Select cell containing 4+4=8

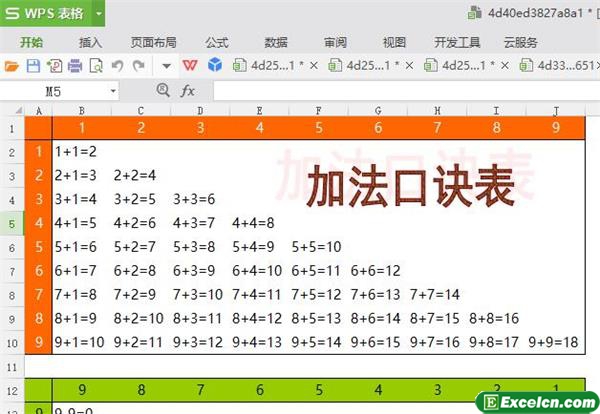click(x=259, y=223)
